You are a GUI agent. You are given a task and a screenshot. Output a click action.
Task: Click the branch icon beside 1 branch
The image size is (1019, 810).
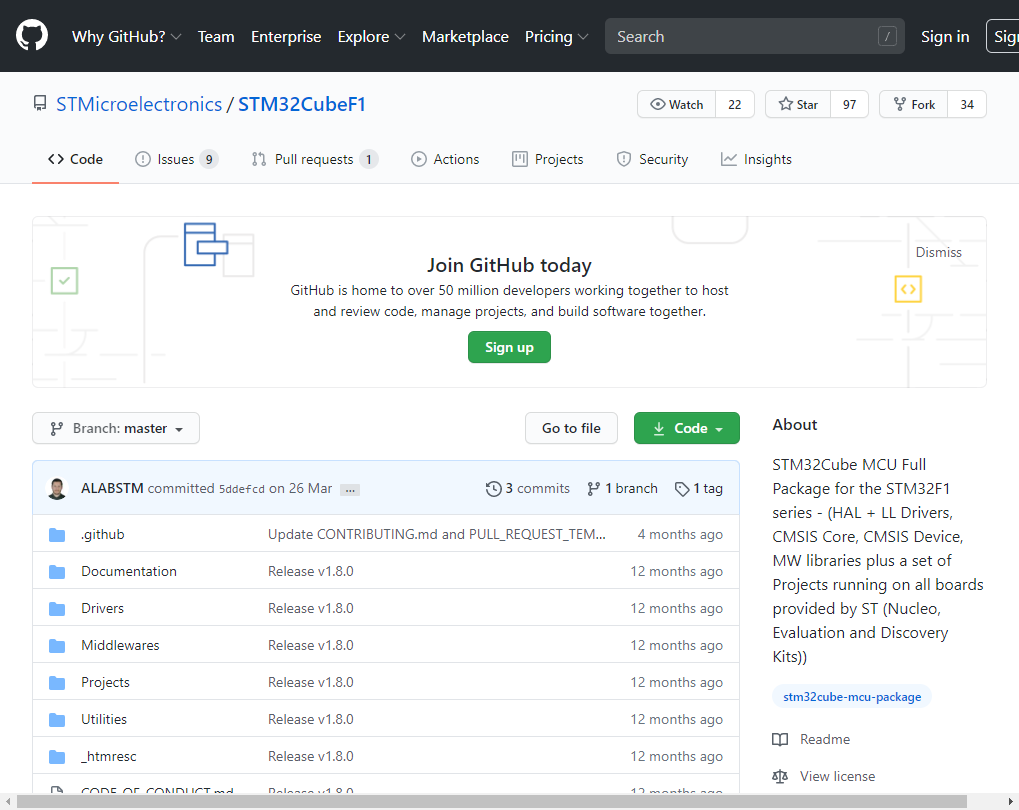pos(593,488)
